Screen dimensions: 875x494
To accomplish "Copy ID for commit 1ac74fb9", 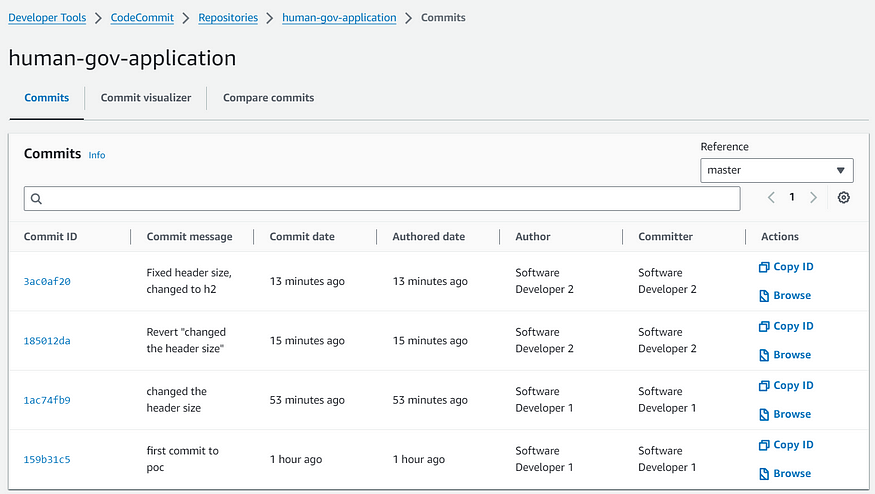I will tap(786, 386).
